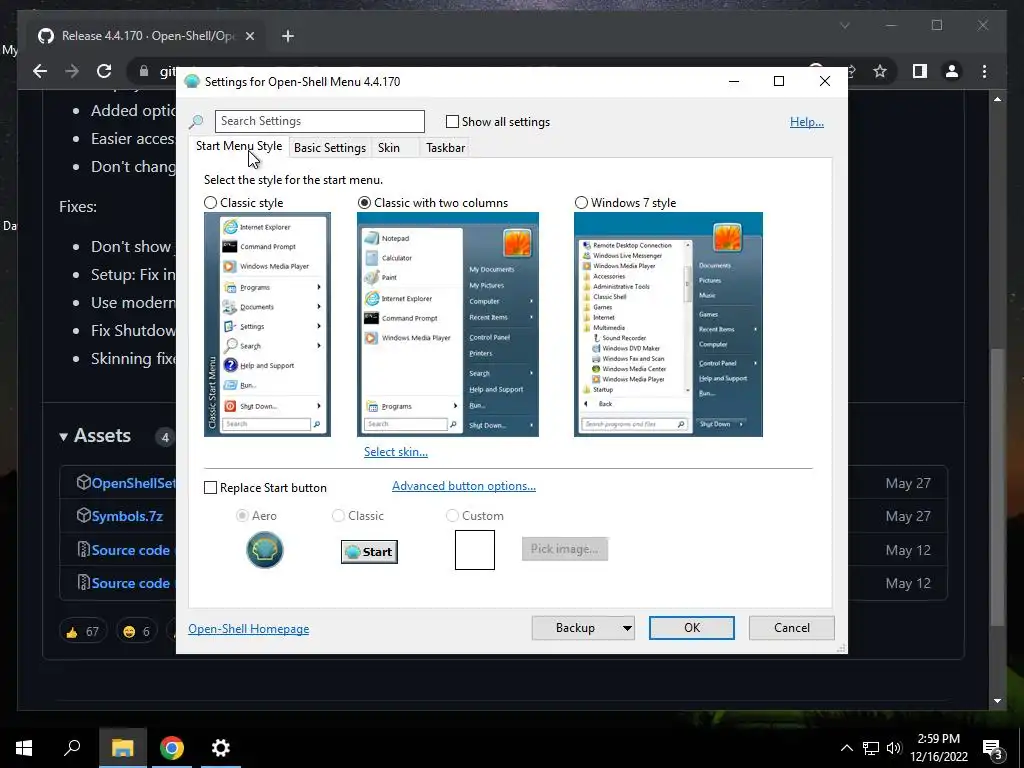The image size is (1024, 768).
Task: Click the Classic two columns preview thumbnail
Action: [448, 325]
